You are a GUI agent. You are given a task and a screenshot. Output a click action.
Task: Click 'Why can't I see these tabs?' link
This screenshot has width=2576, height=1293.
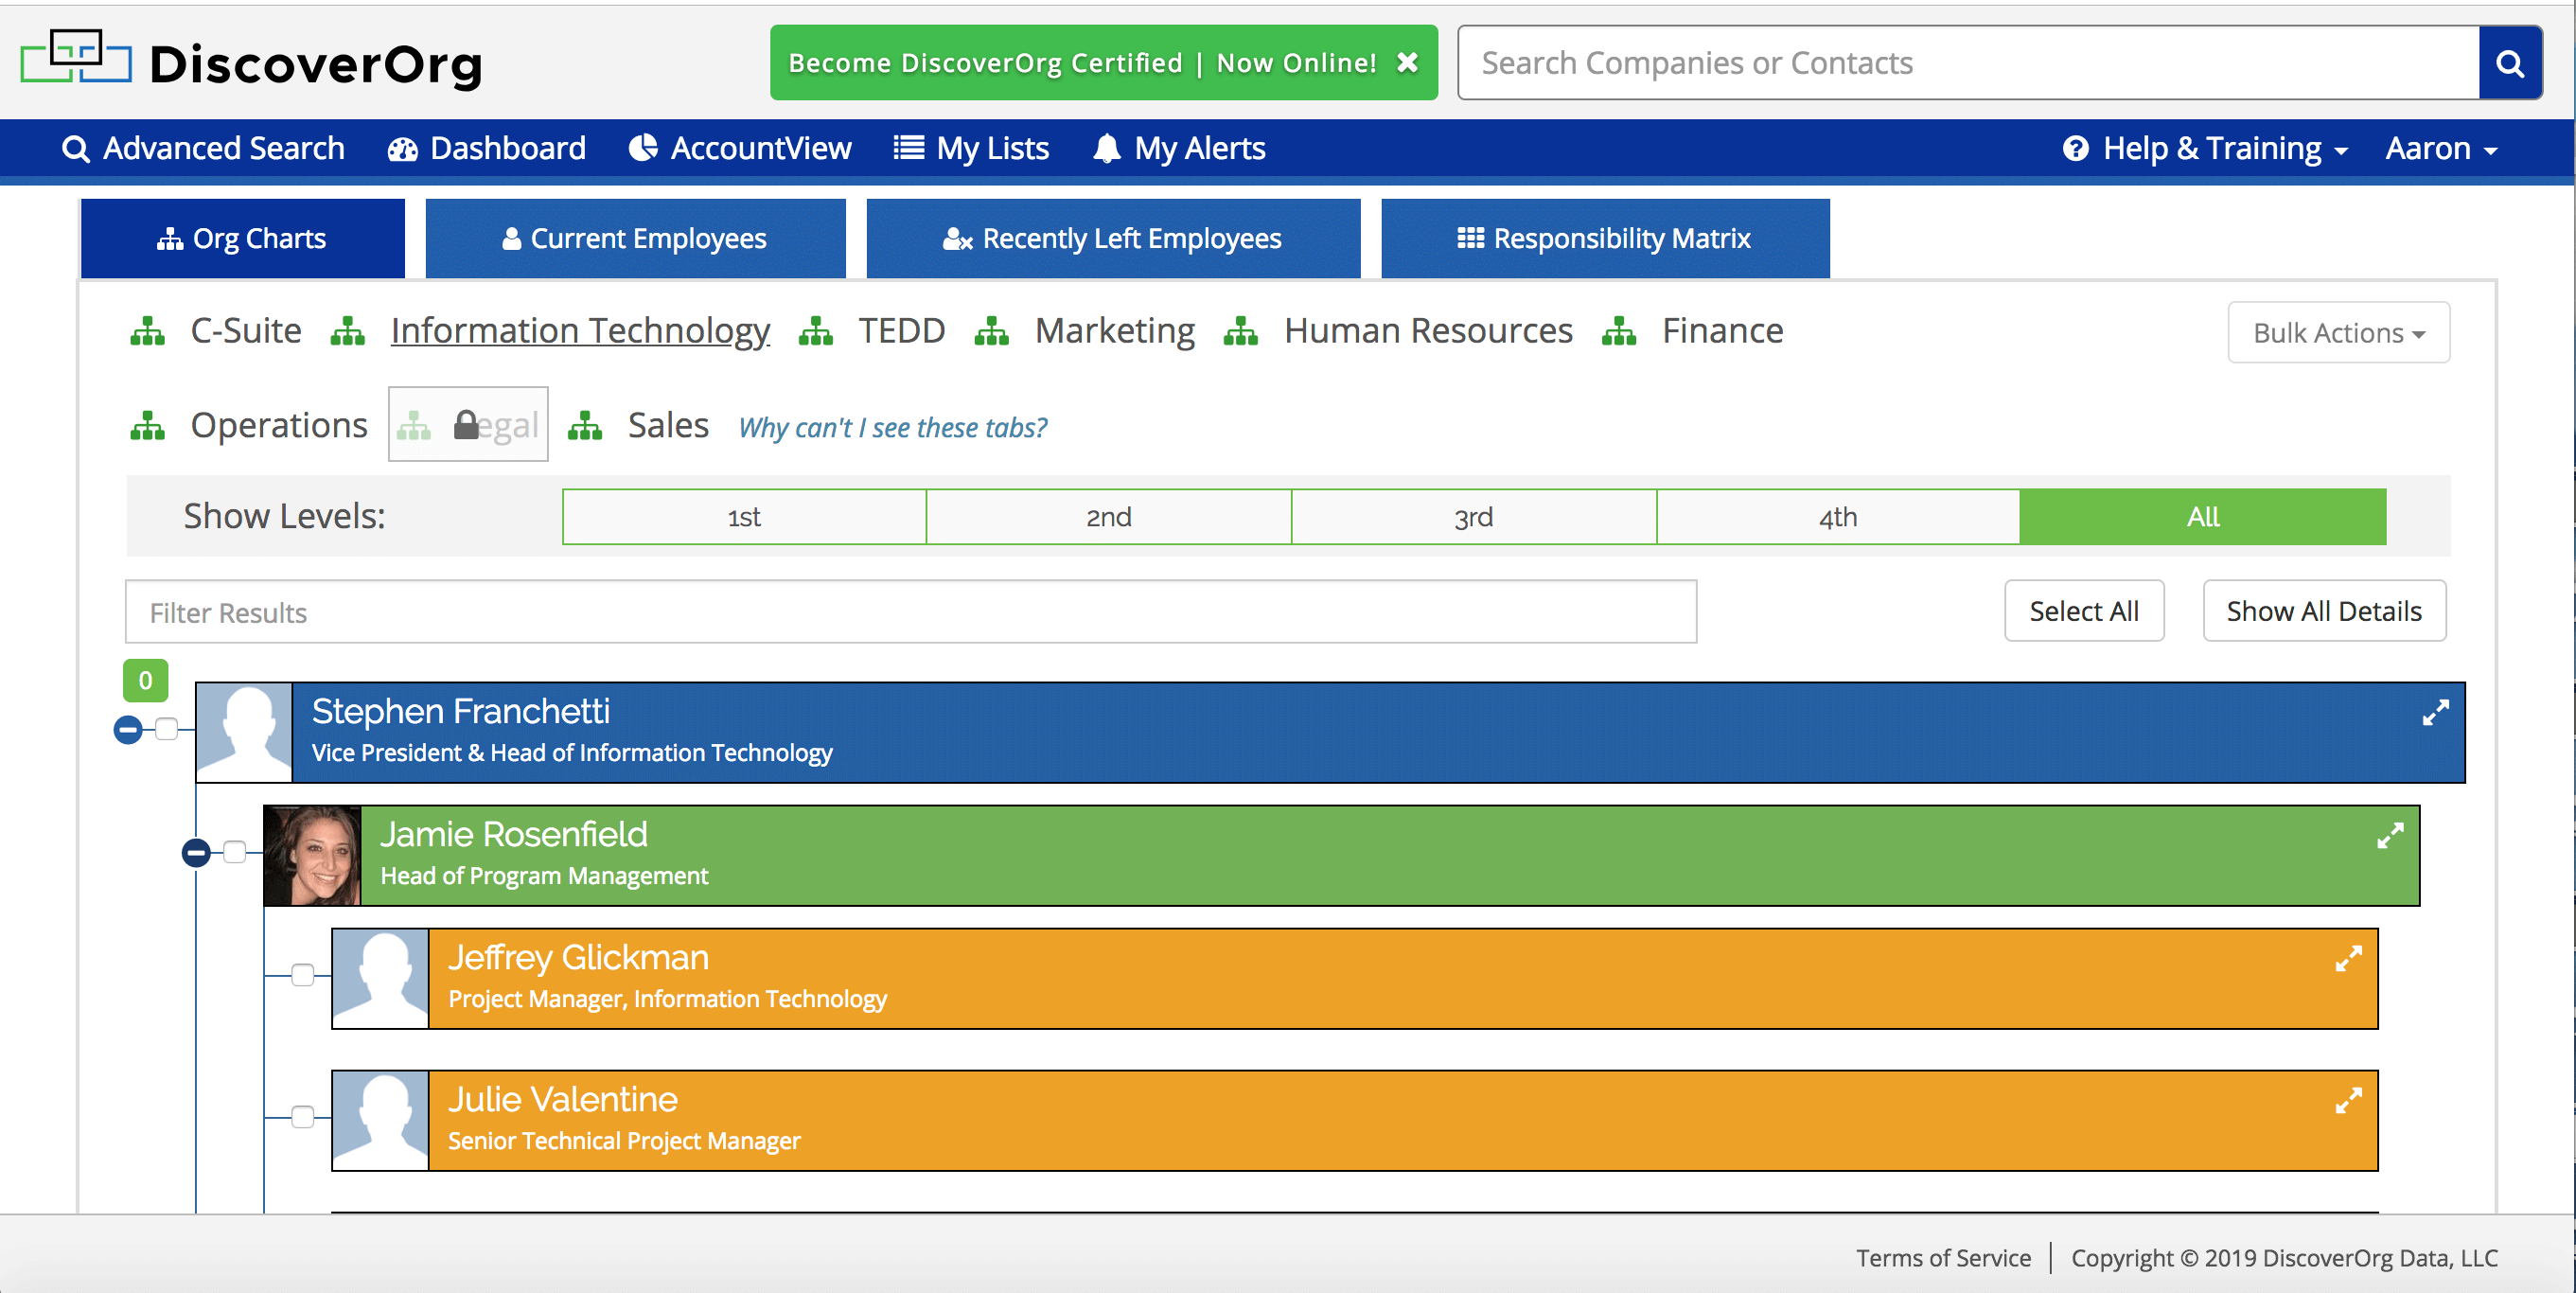(x=892, y=428)
